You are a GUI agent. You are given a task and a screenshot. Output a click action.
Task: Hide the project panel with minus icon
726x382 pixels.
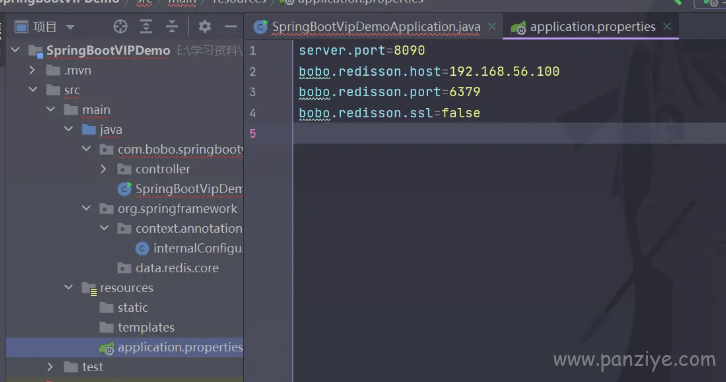coord(231,27)
